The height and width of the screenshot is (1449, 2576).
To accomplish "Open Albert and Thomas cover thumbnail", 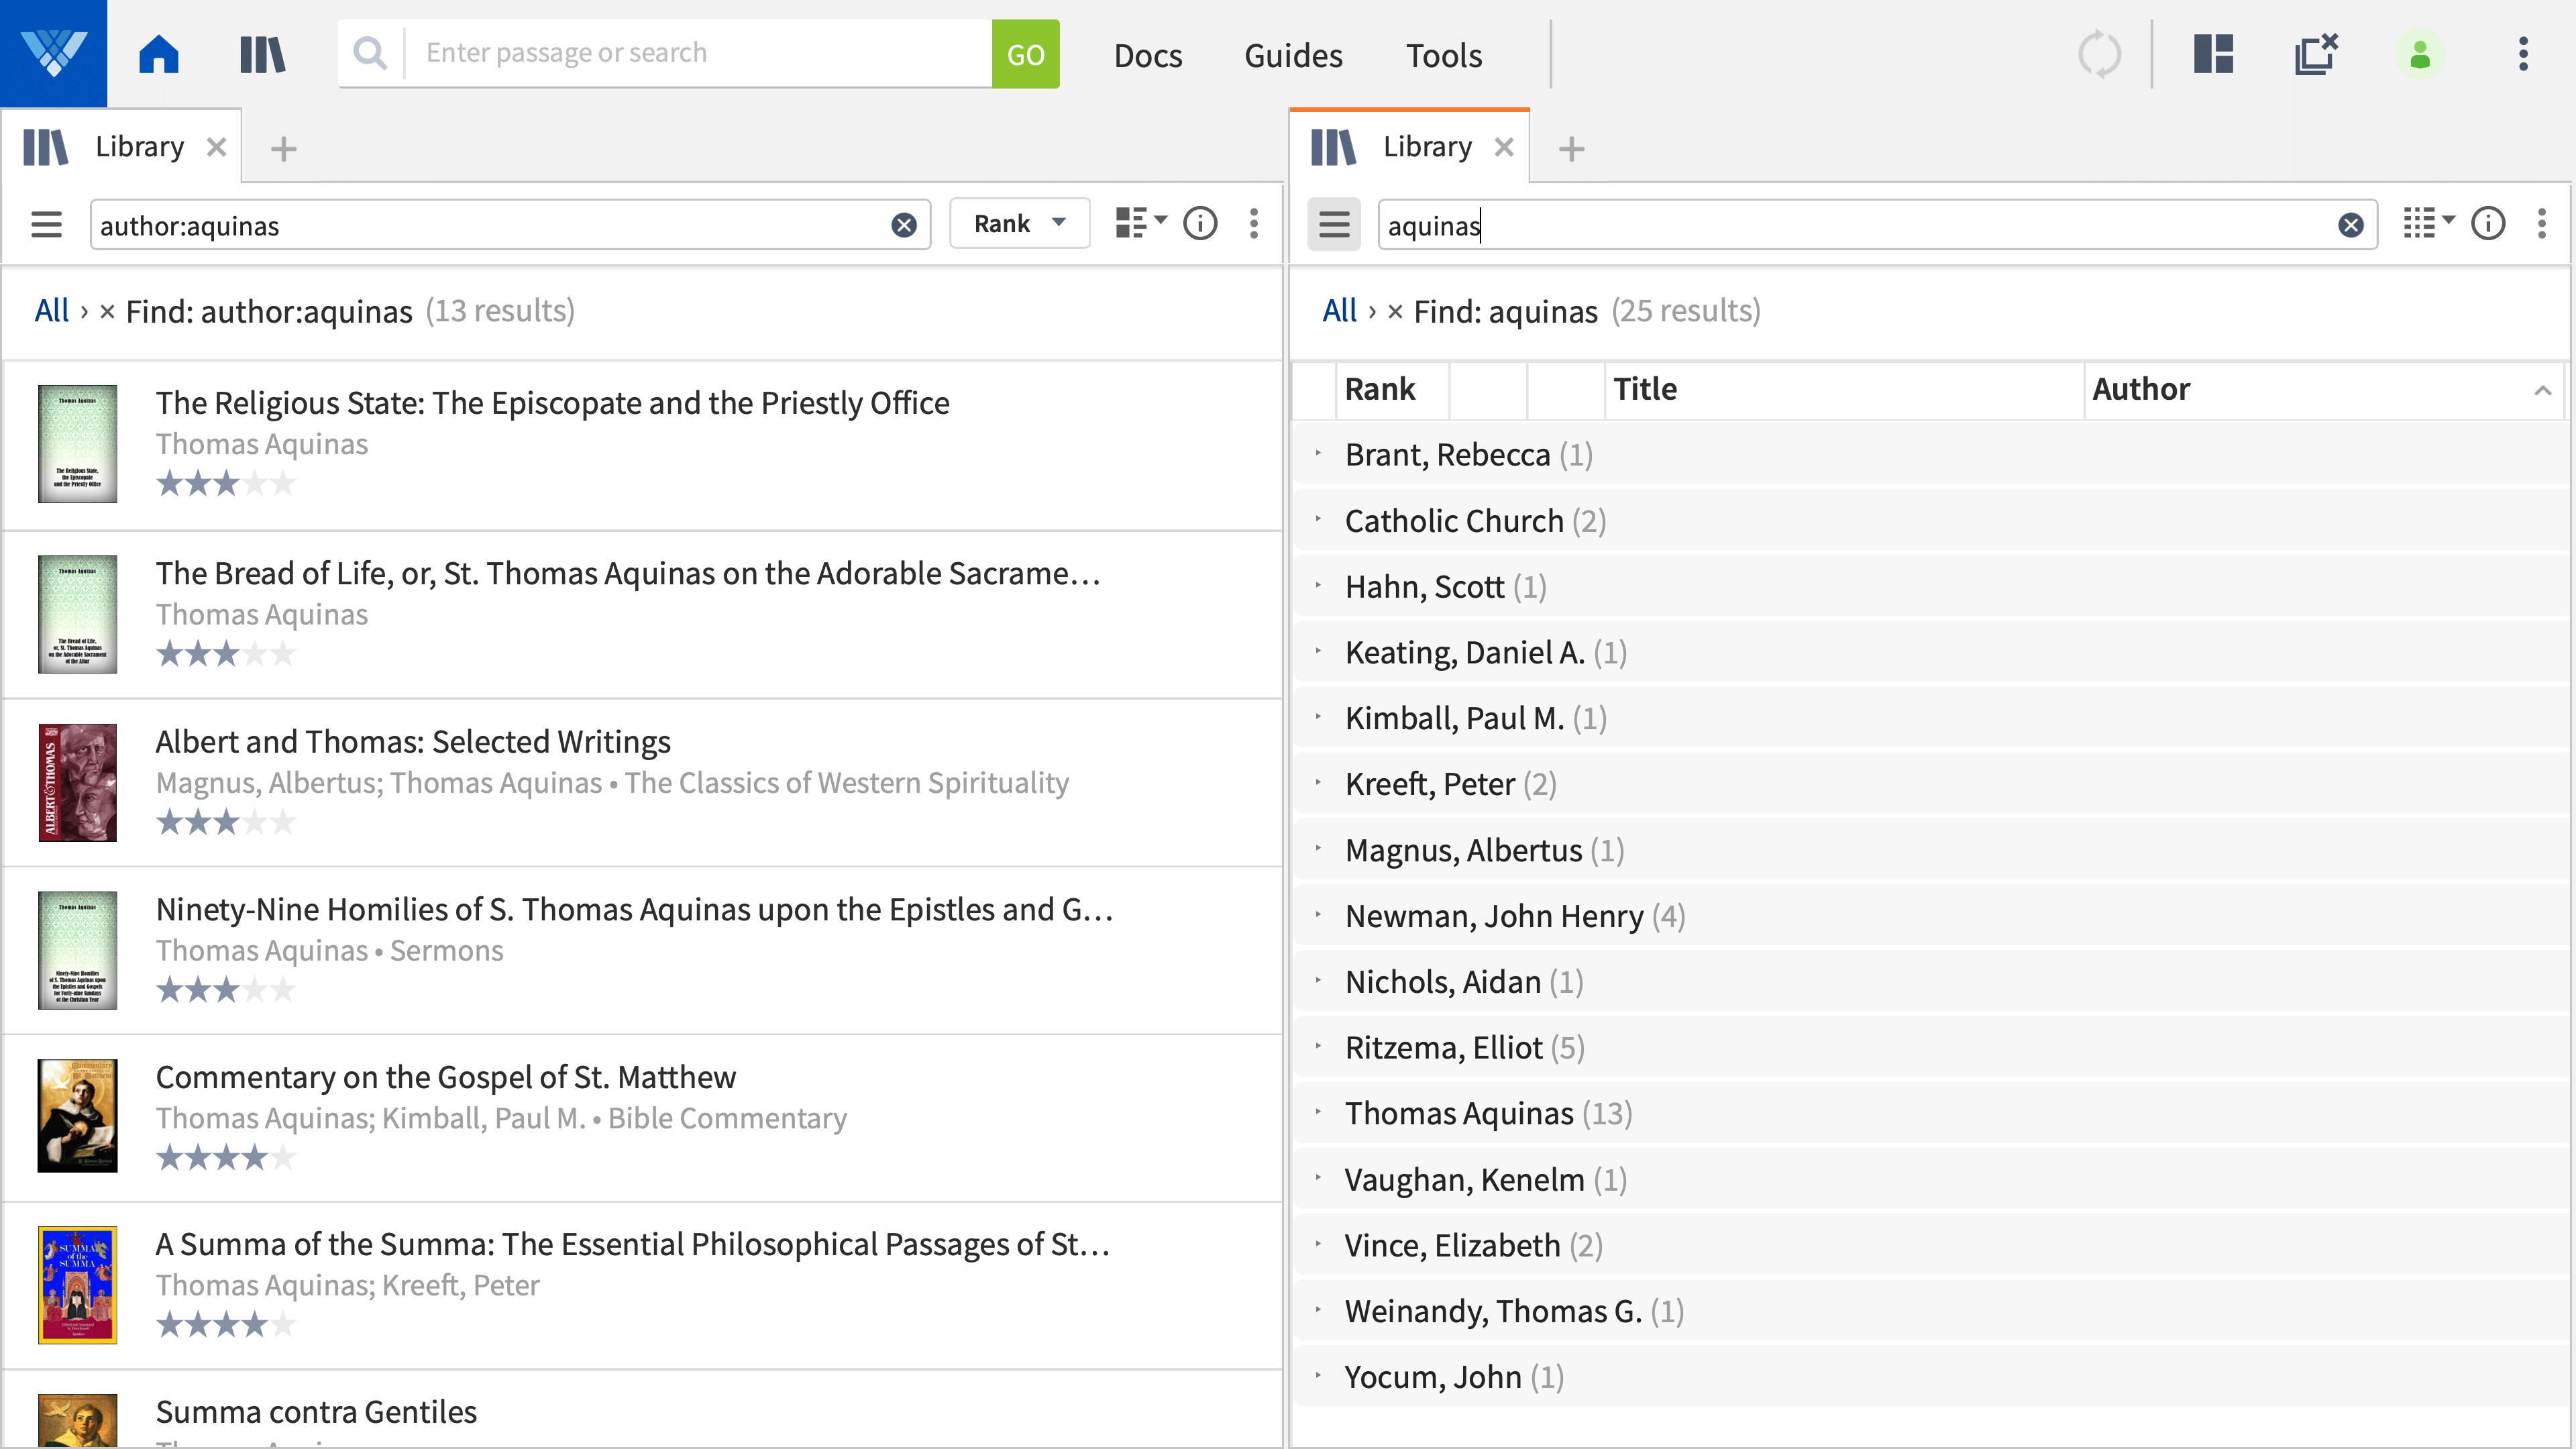I will point(77,782).
